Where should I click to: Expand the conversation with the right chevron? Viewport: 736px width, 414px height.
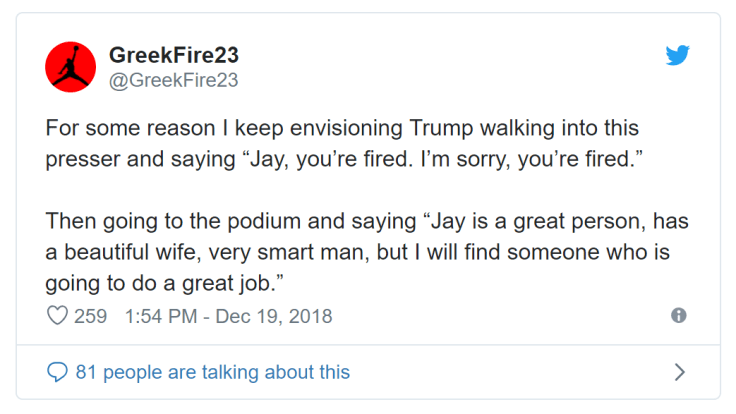coord(679,372)
